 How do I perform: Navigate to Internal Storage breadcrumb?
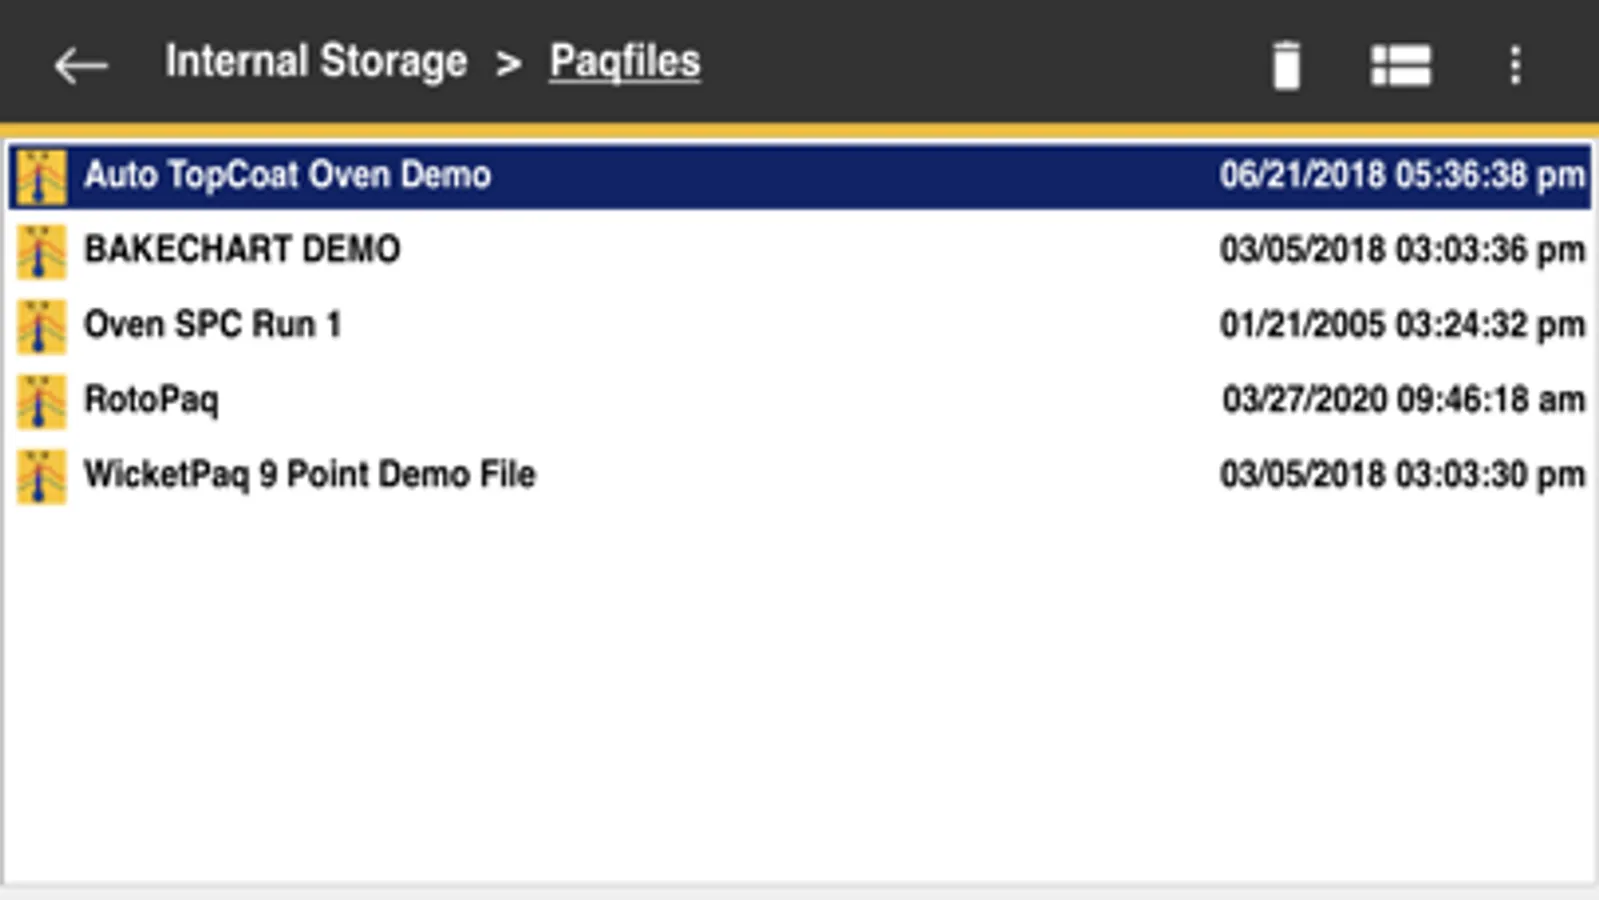(316, 62)
